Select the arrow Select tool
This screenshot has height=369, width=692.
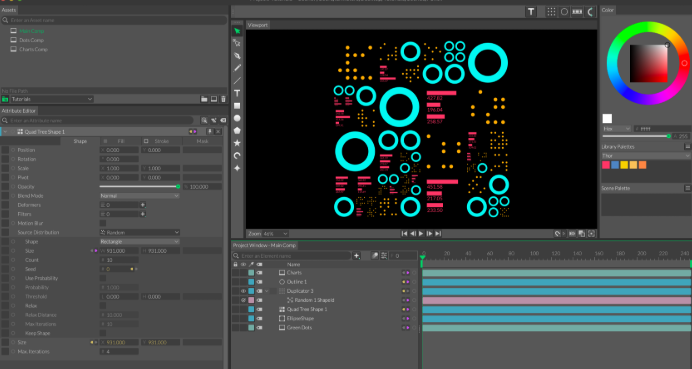tap(237, 31)
